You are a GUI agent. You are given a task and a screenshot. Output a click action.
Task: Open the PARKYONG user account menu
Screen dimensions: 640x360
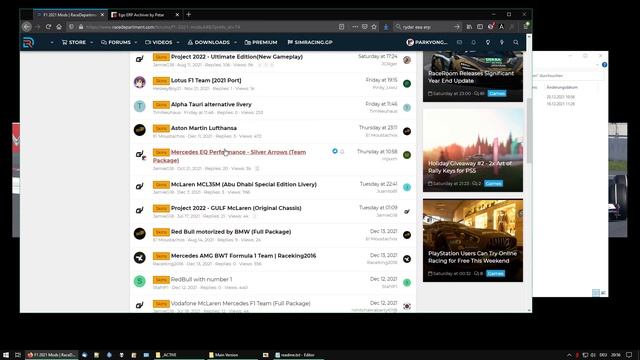[427, 42]
